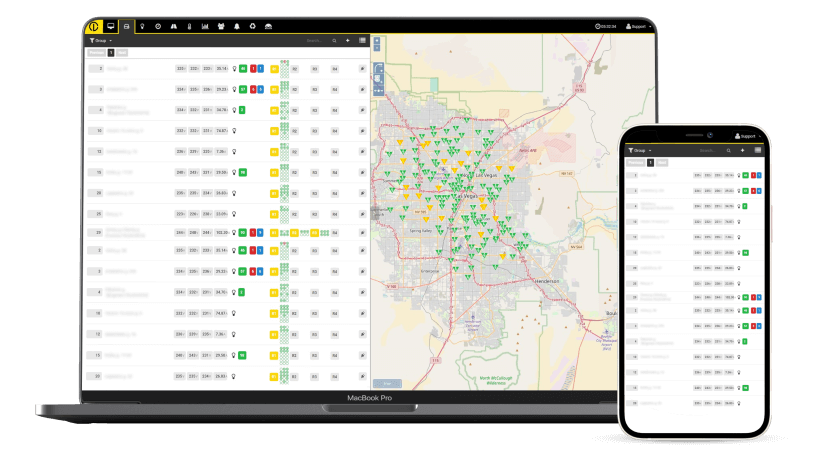The height and width of the screenshot is (462, 820).
Task: Open the bell notifications icon
Action: [237, 26]
